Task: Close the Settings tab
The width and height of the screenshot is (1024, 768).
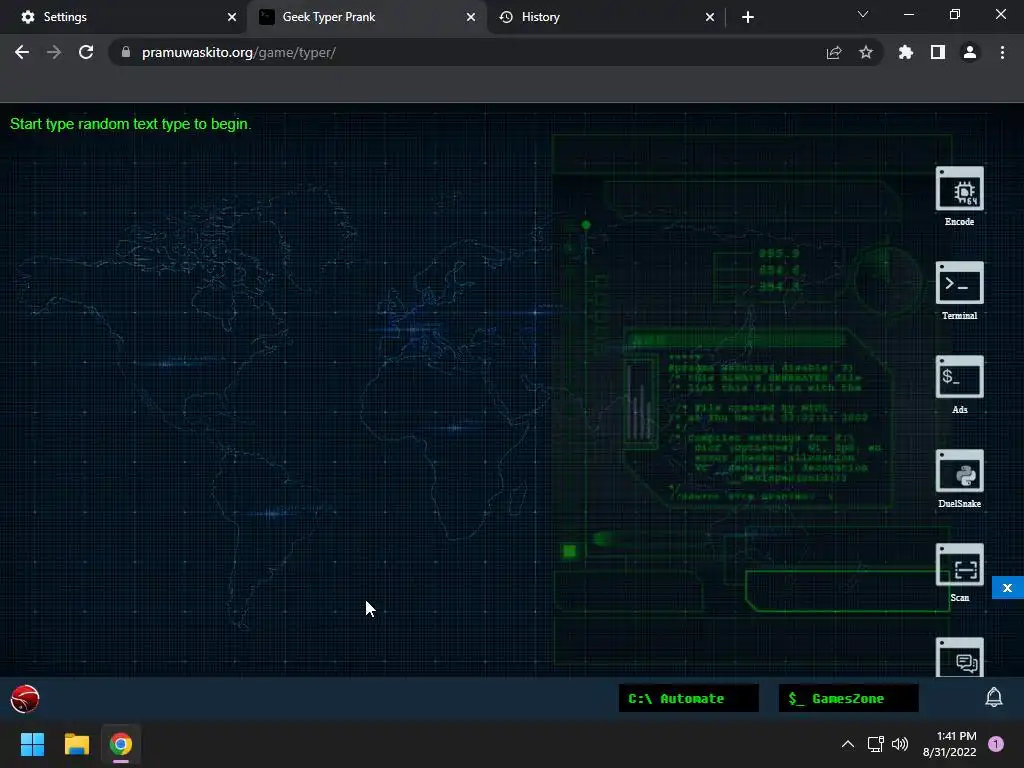Action: [x=232, y=17]
